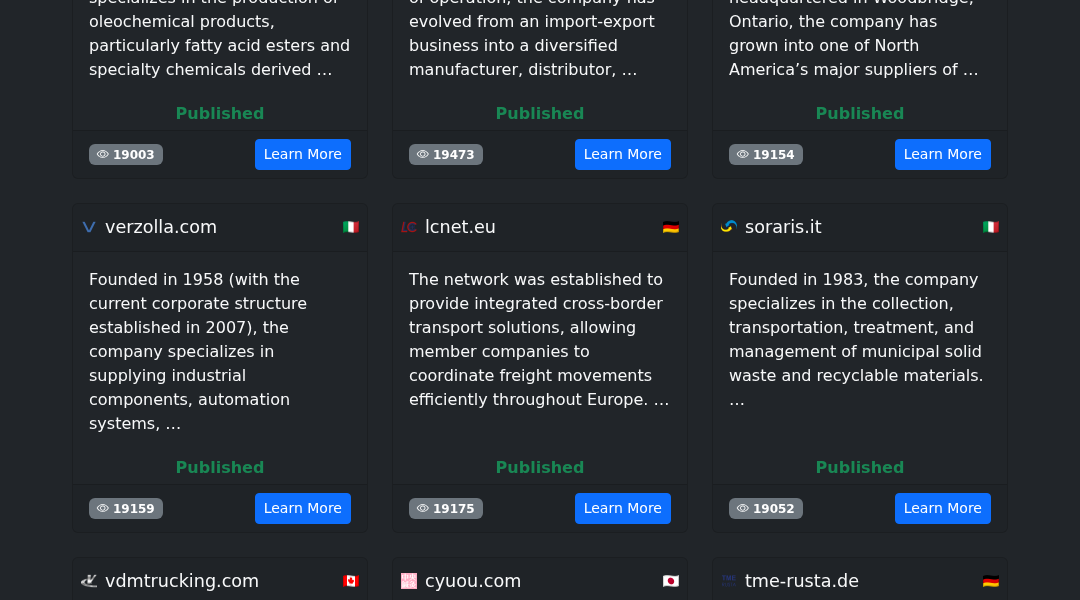This screenshot has height=600, width=1080.
Task: Click the lcnet.eu LC logo icon
Action: point(408,227)
